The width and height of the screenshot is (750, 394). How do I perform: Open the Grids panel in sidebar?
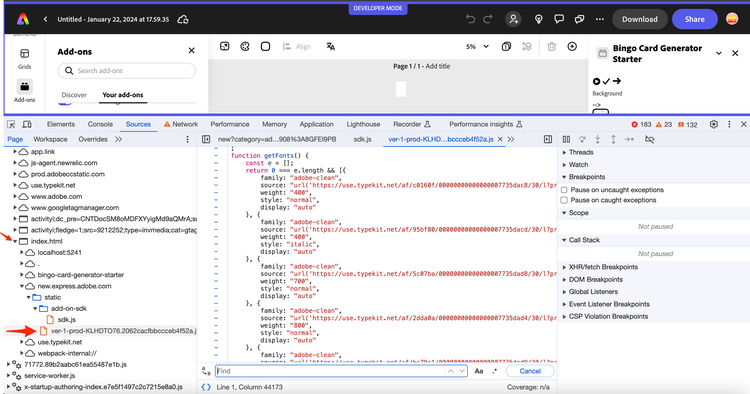point(24,58)
